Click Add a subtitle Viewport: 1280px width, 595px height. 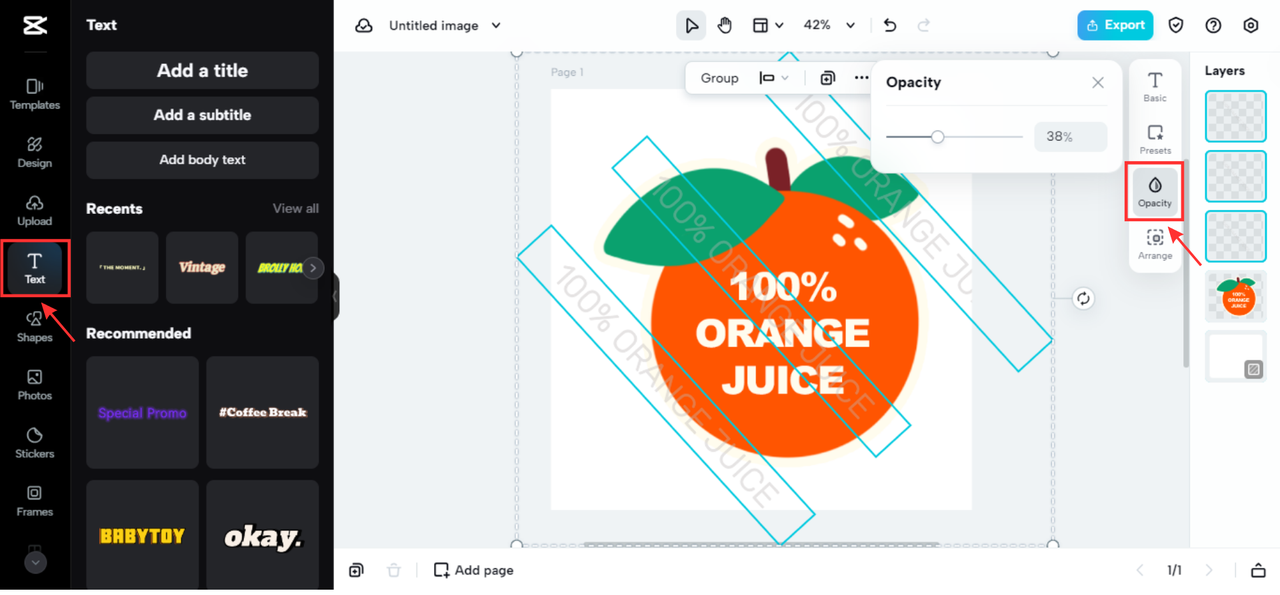point(202,115)
